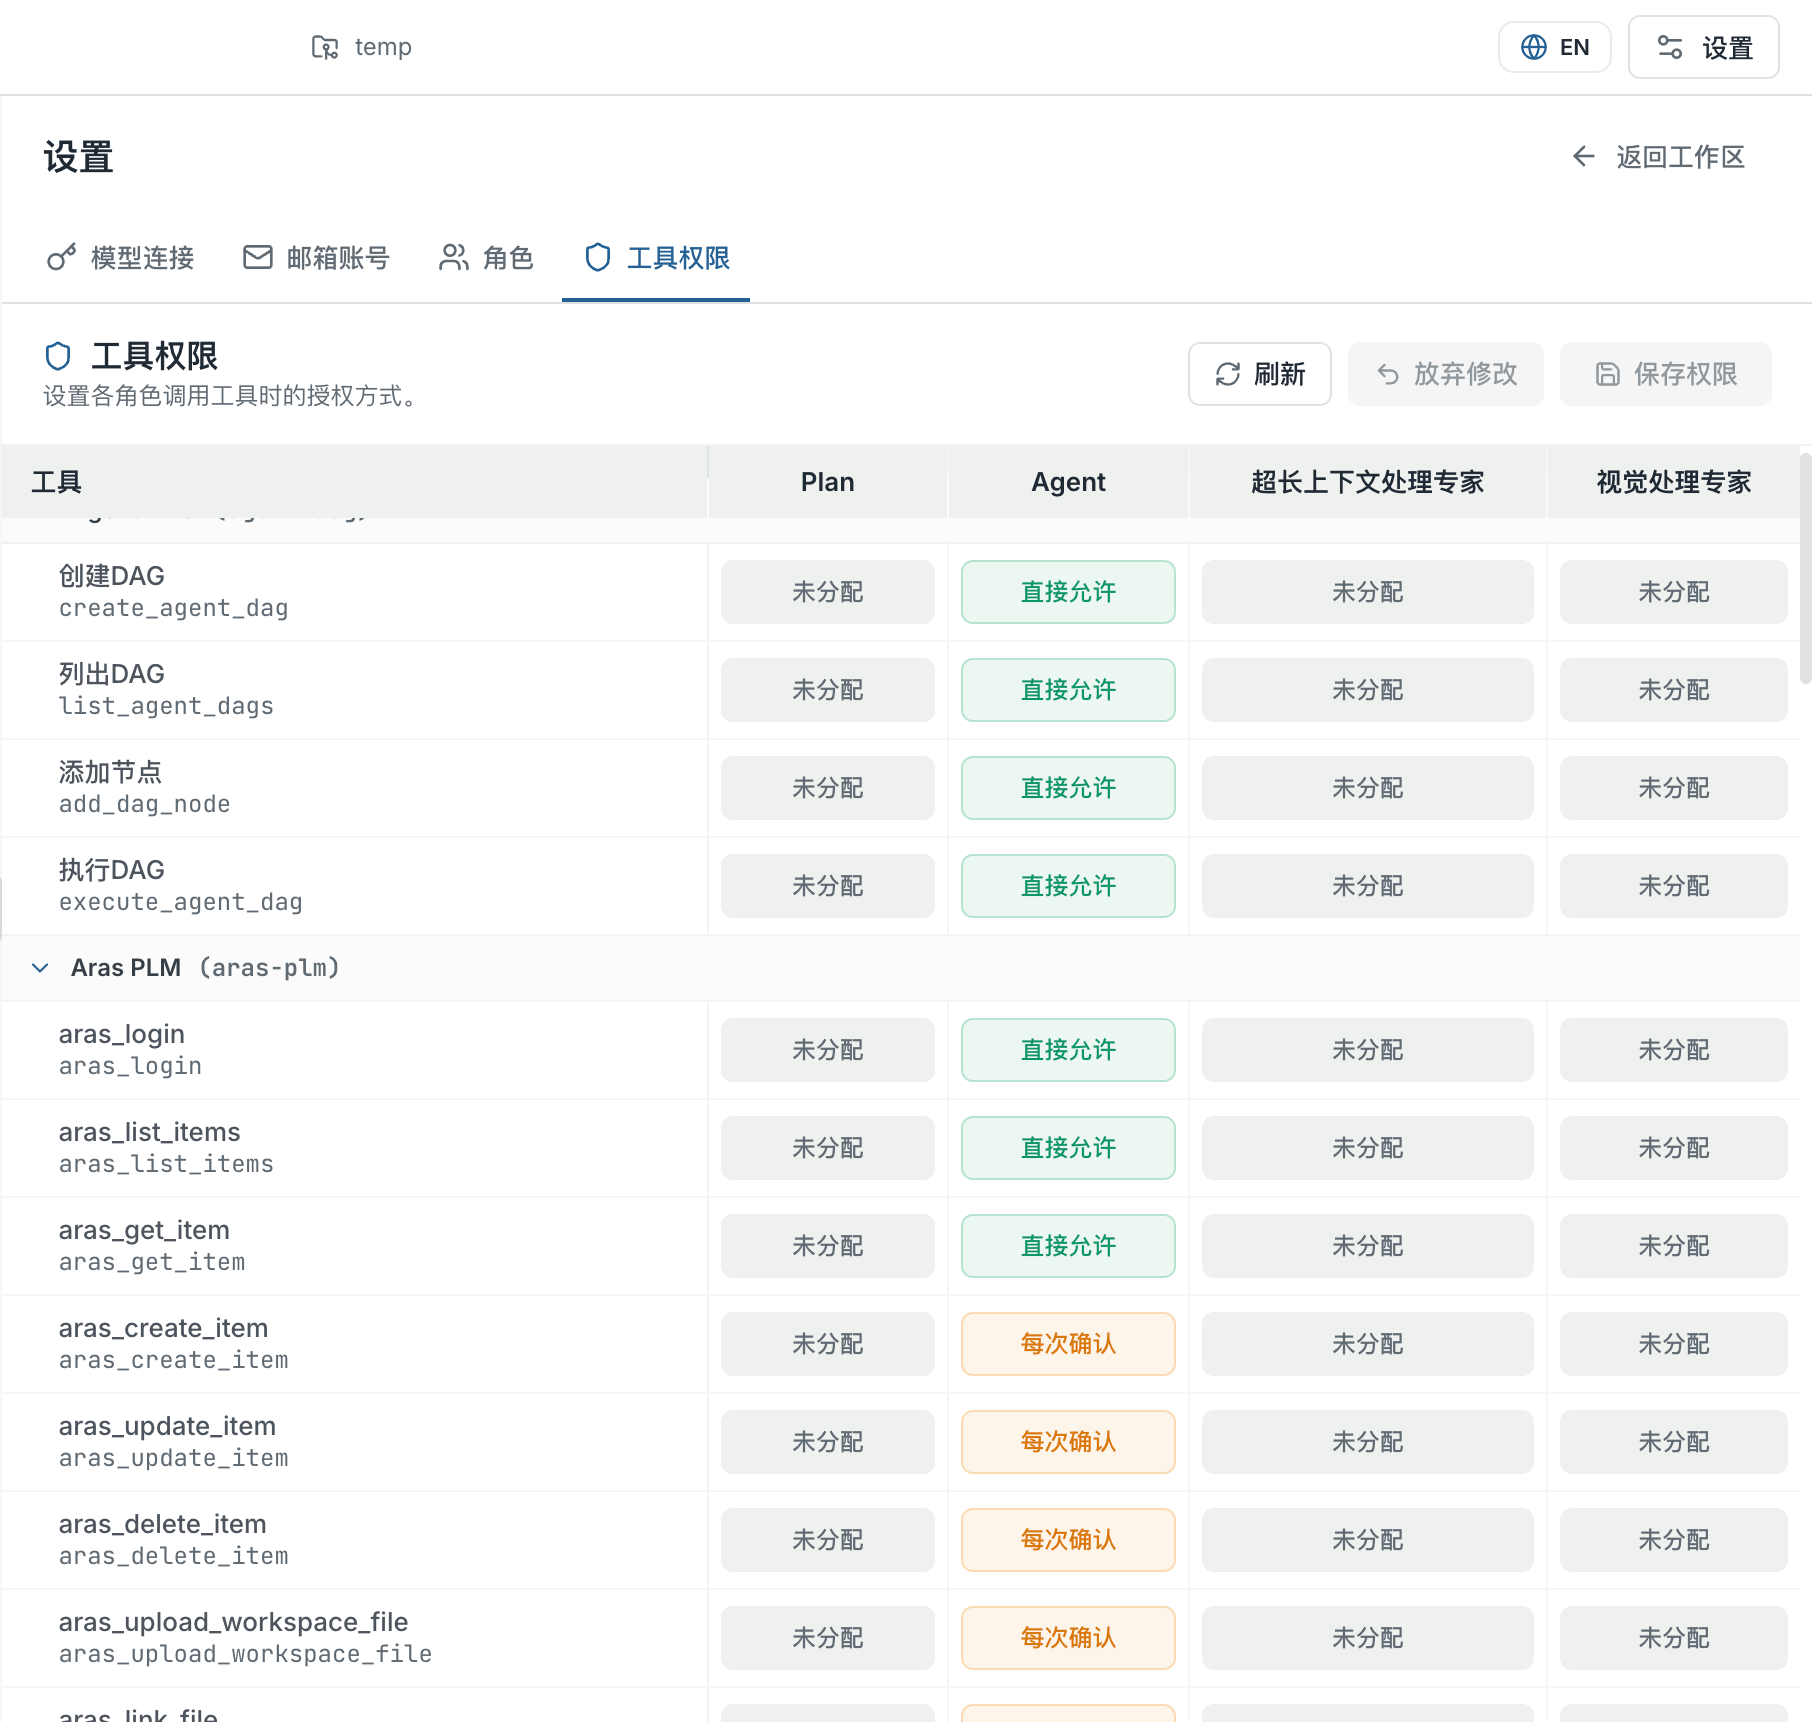Set 每次确认 permission for aras_create_item Agent
The height and width of the screenshot is (1722, 1812).
click(1068, 1344)
